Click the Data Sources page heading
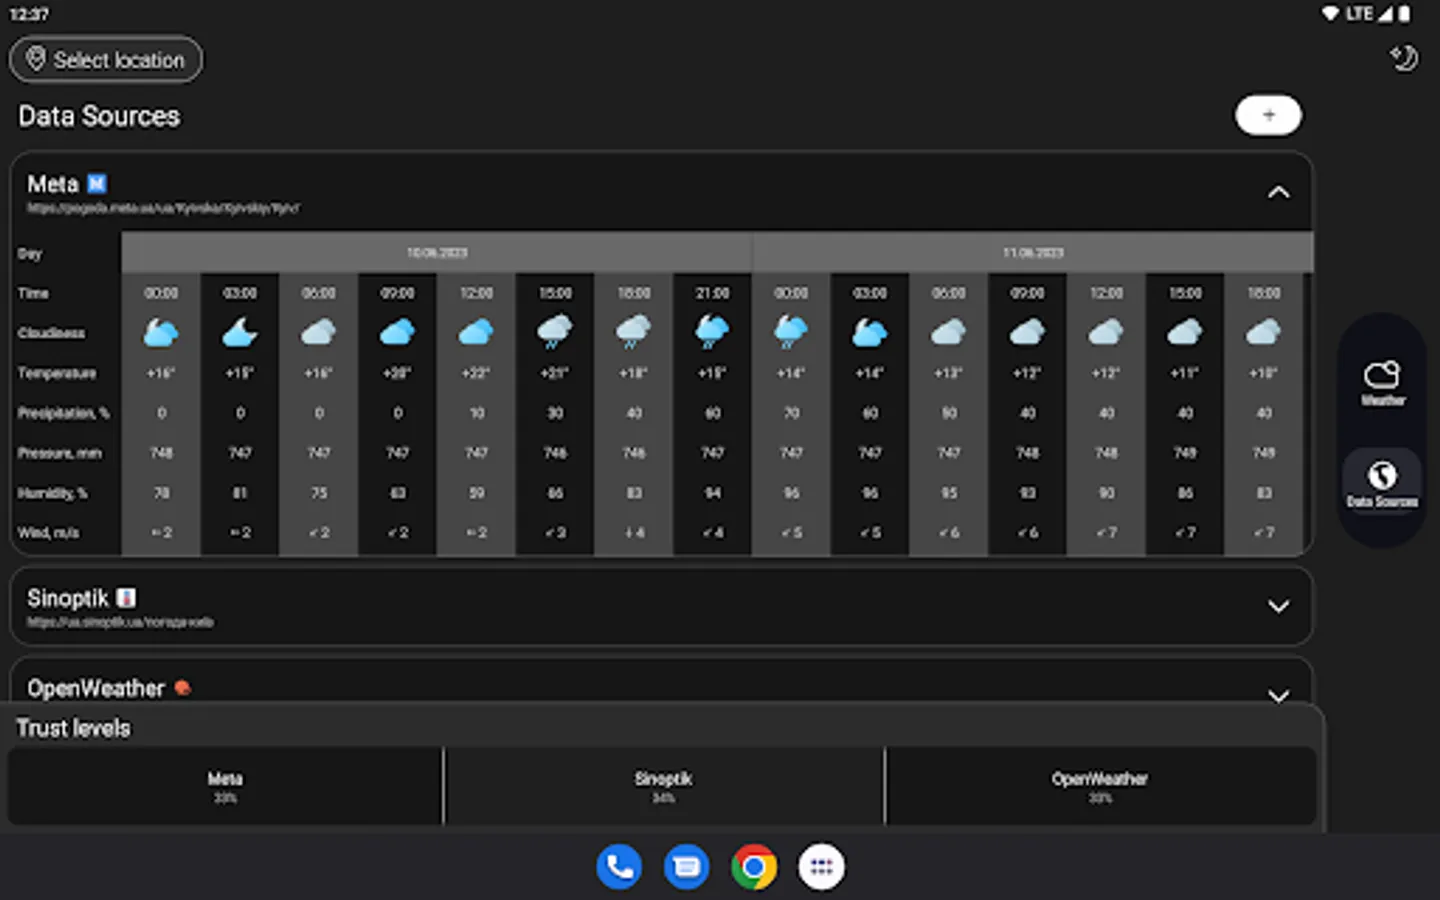Viewport: 1440px width, 900px height. [99, 116]
